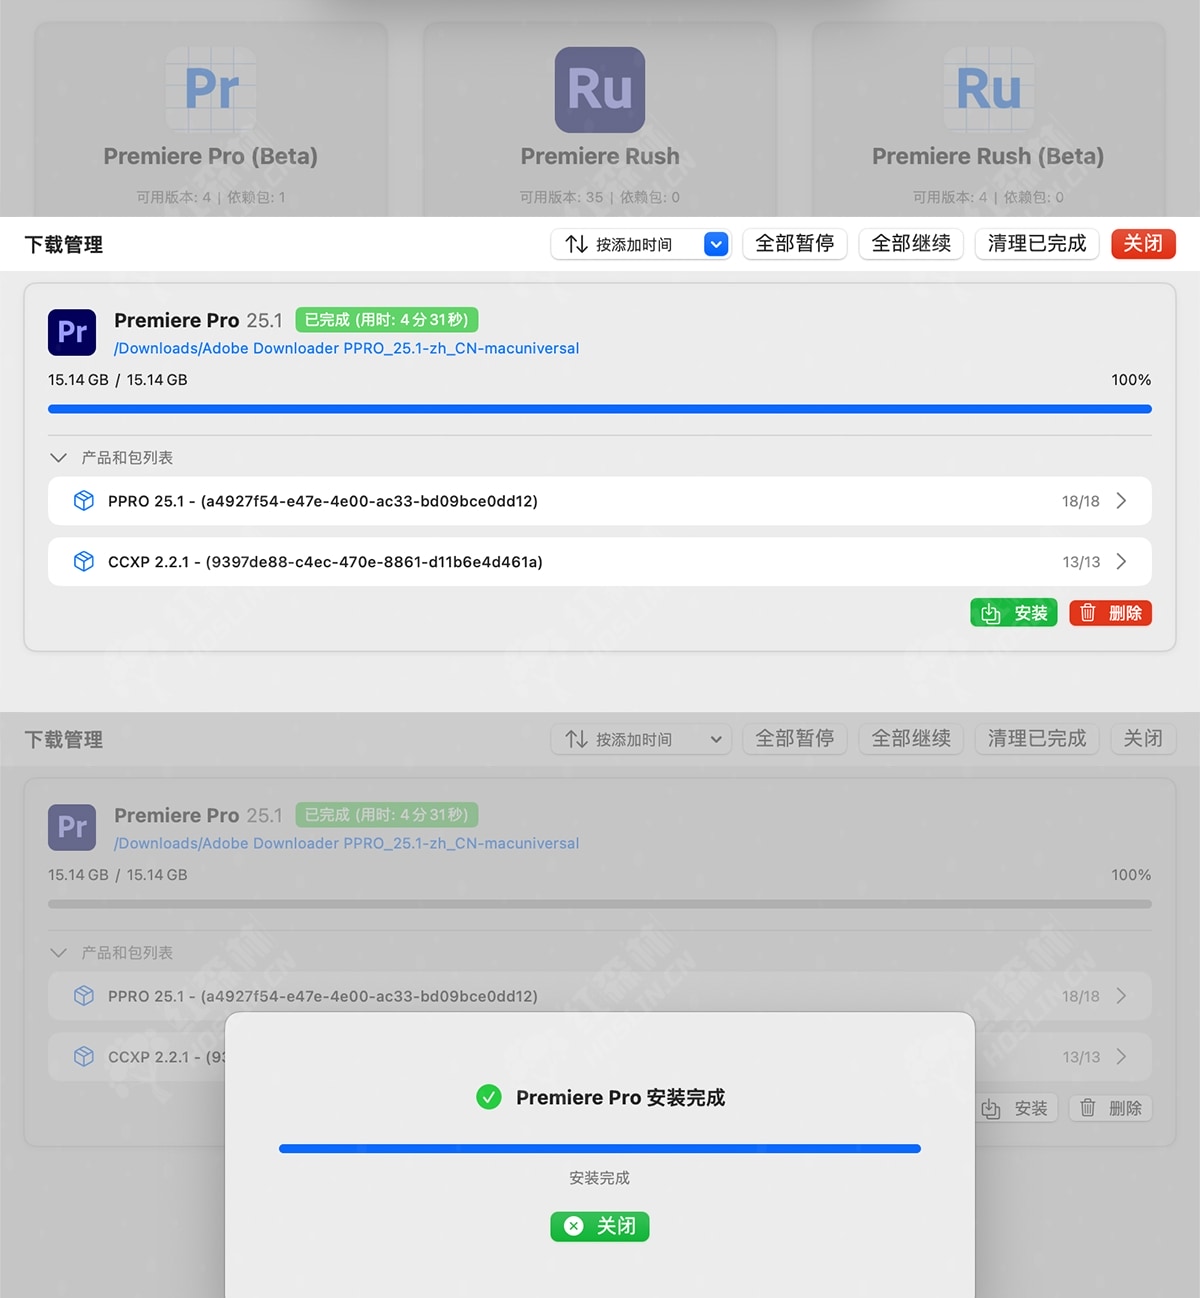
Task: Click PPRO 25.1 package cube icon in top panel
Action: [84, 501]
